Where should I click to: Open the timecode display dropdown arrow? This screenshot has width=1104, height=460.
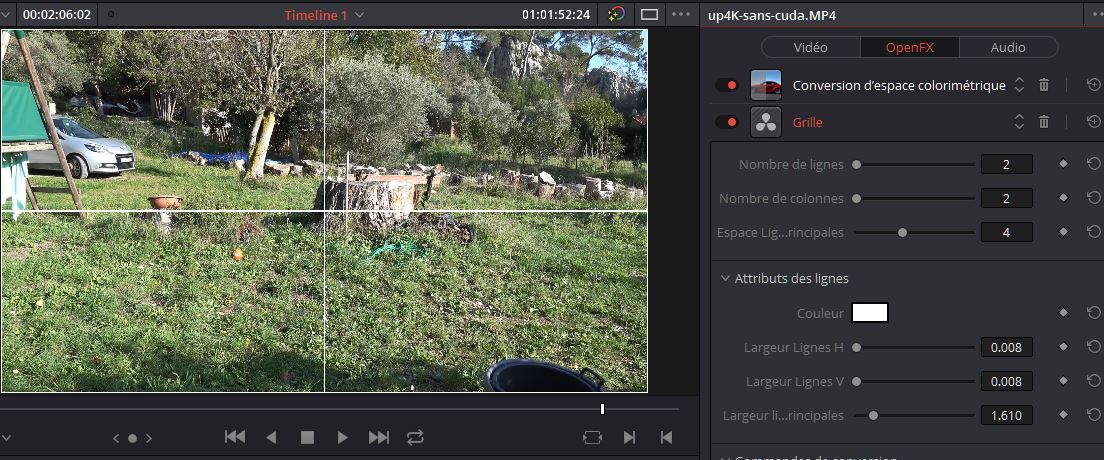(7, 15)
